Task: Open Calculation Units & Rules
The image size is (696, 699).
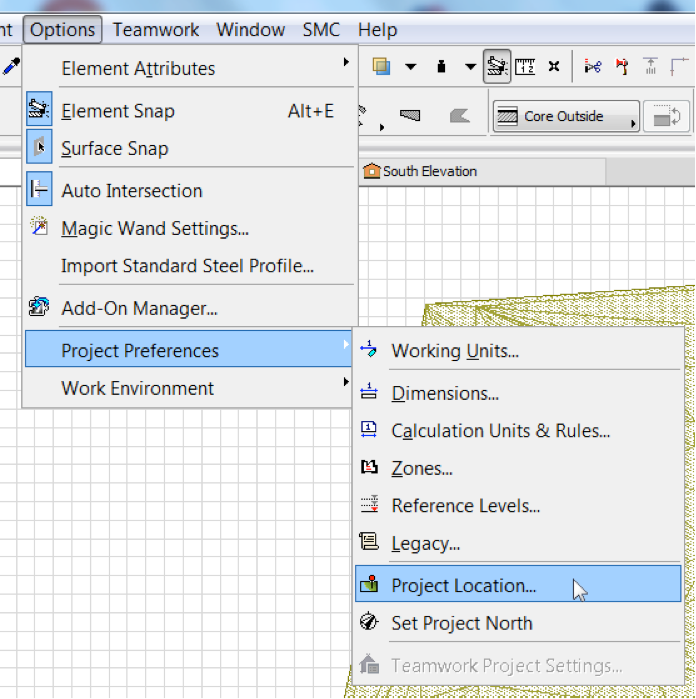Action: [x=518, y=430]
